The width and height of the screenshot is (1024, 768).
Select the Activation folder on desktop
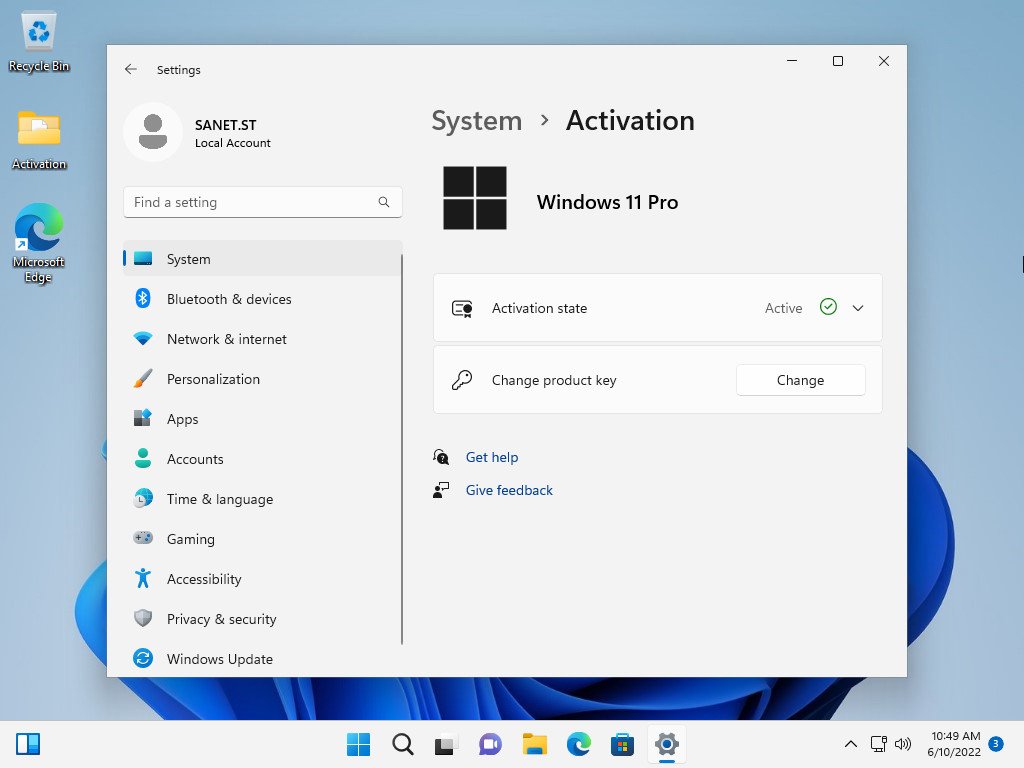point(39,140)
